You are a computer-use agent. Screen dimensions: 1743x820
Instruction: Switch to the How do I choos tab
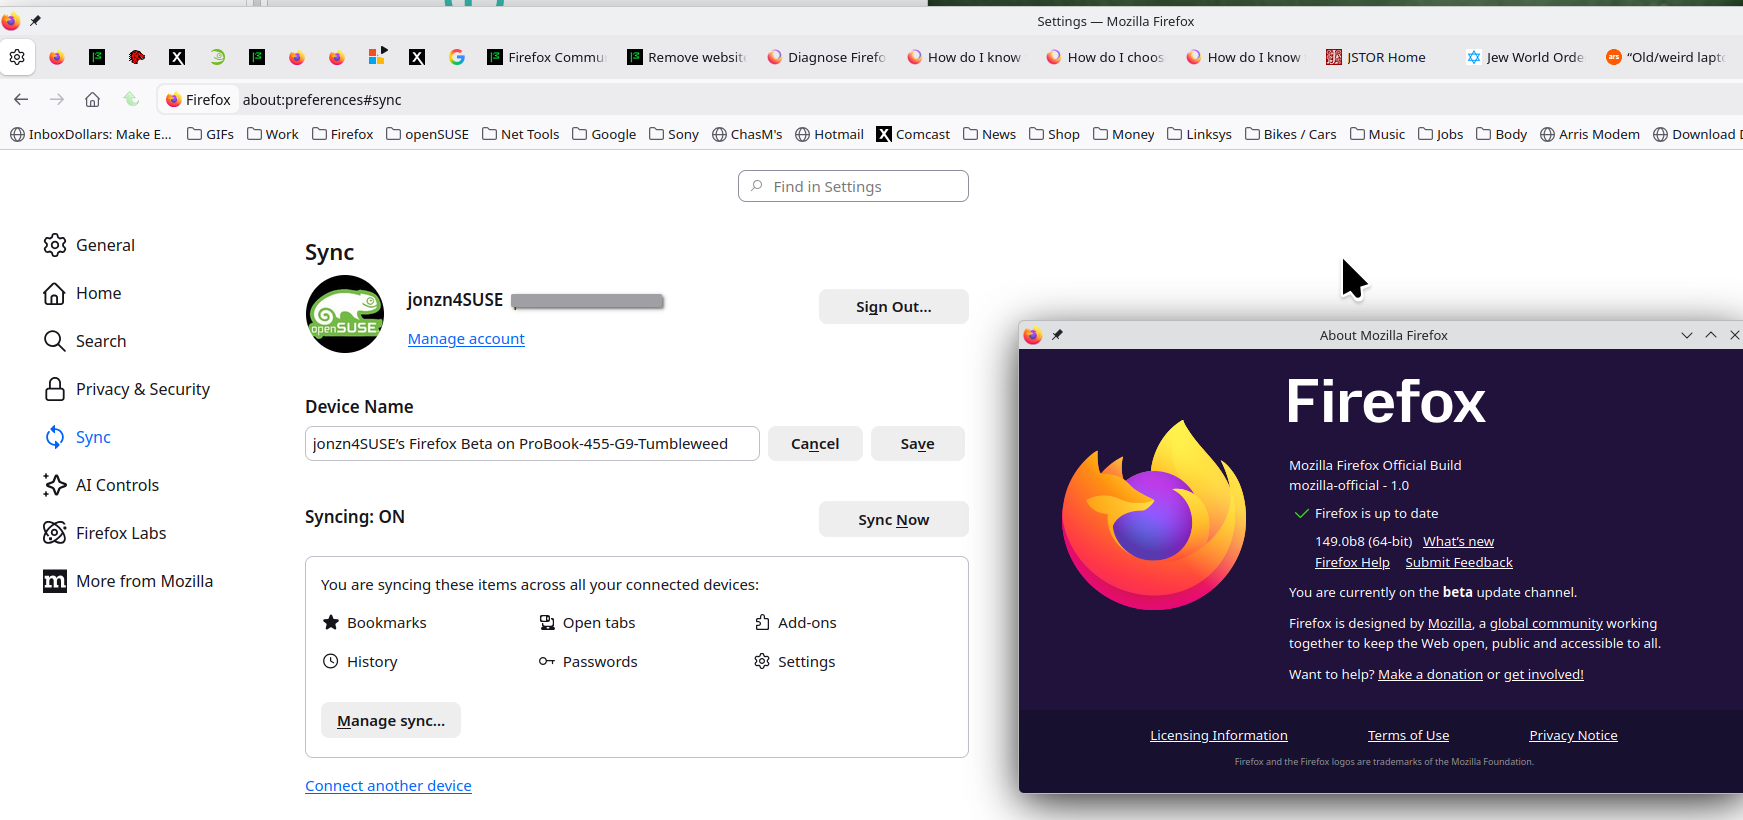pyautogui.click(x=1106, y=57)
